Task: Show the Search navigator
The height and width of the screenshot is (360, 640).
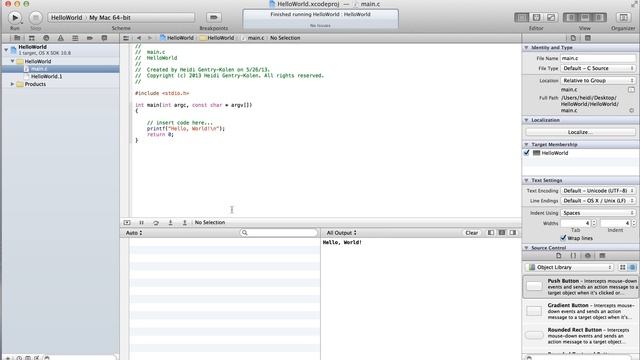Action: click(x=46, y=38)
